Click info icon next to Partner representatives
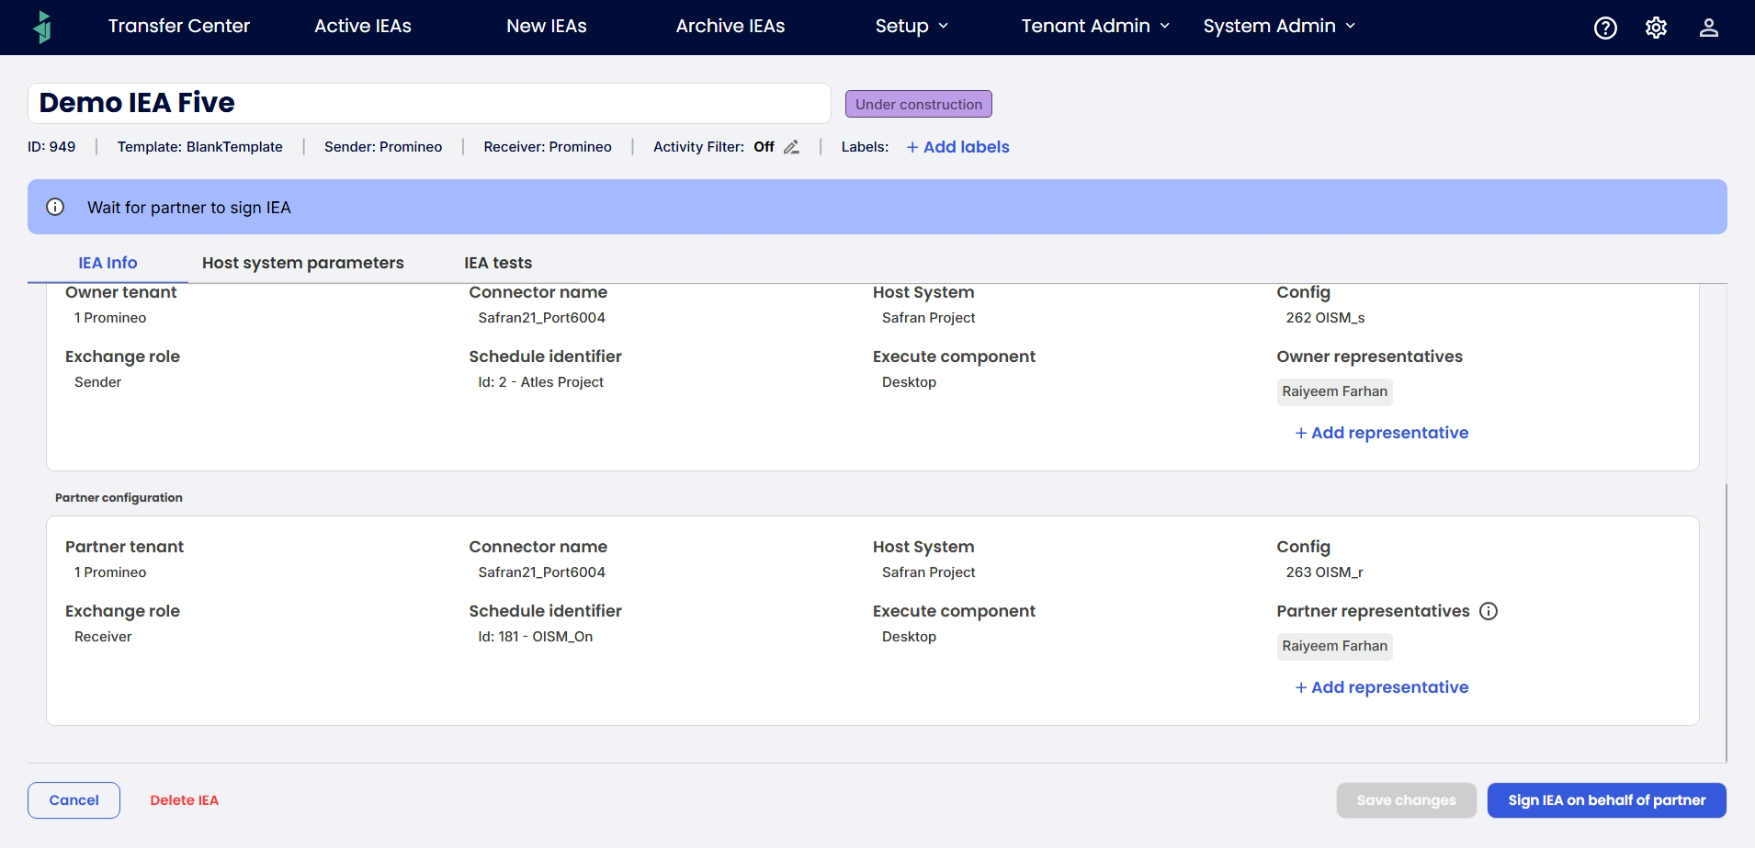The width and height of the screenshot is (1755, 848). pyautogui.click(x=1488, y=611)
